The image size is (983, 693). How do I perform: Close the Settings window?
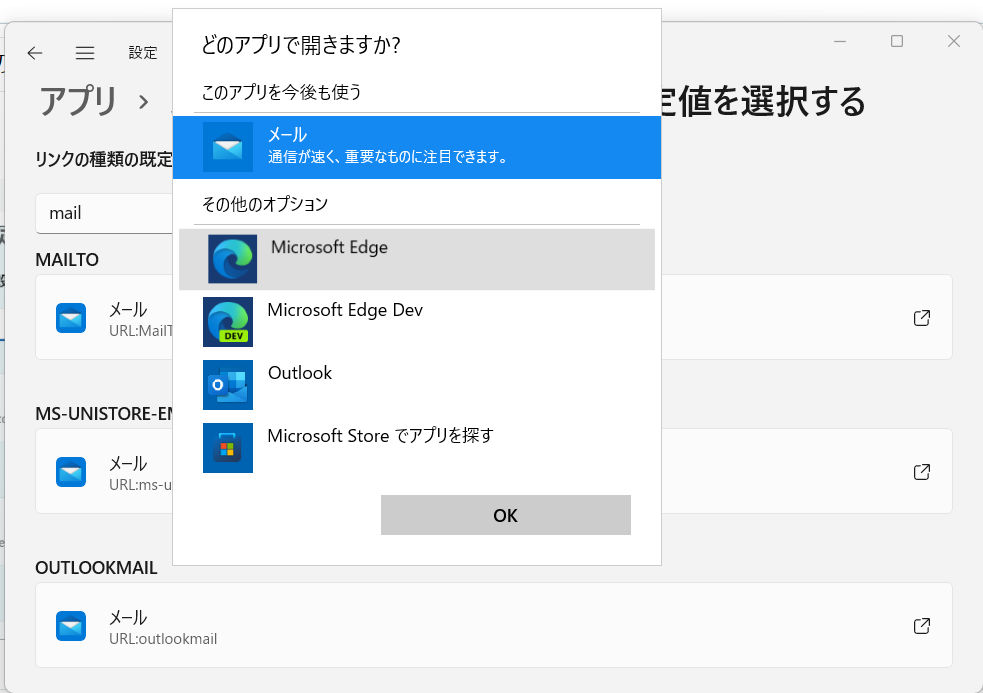point(954,41)
